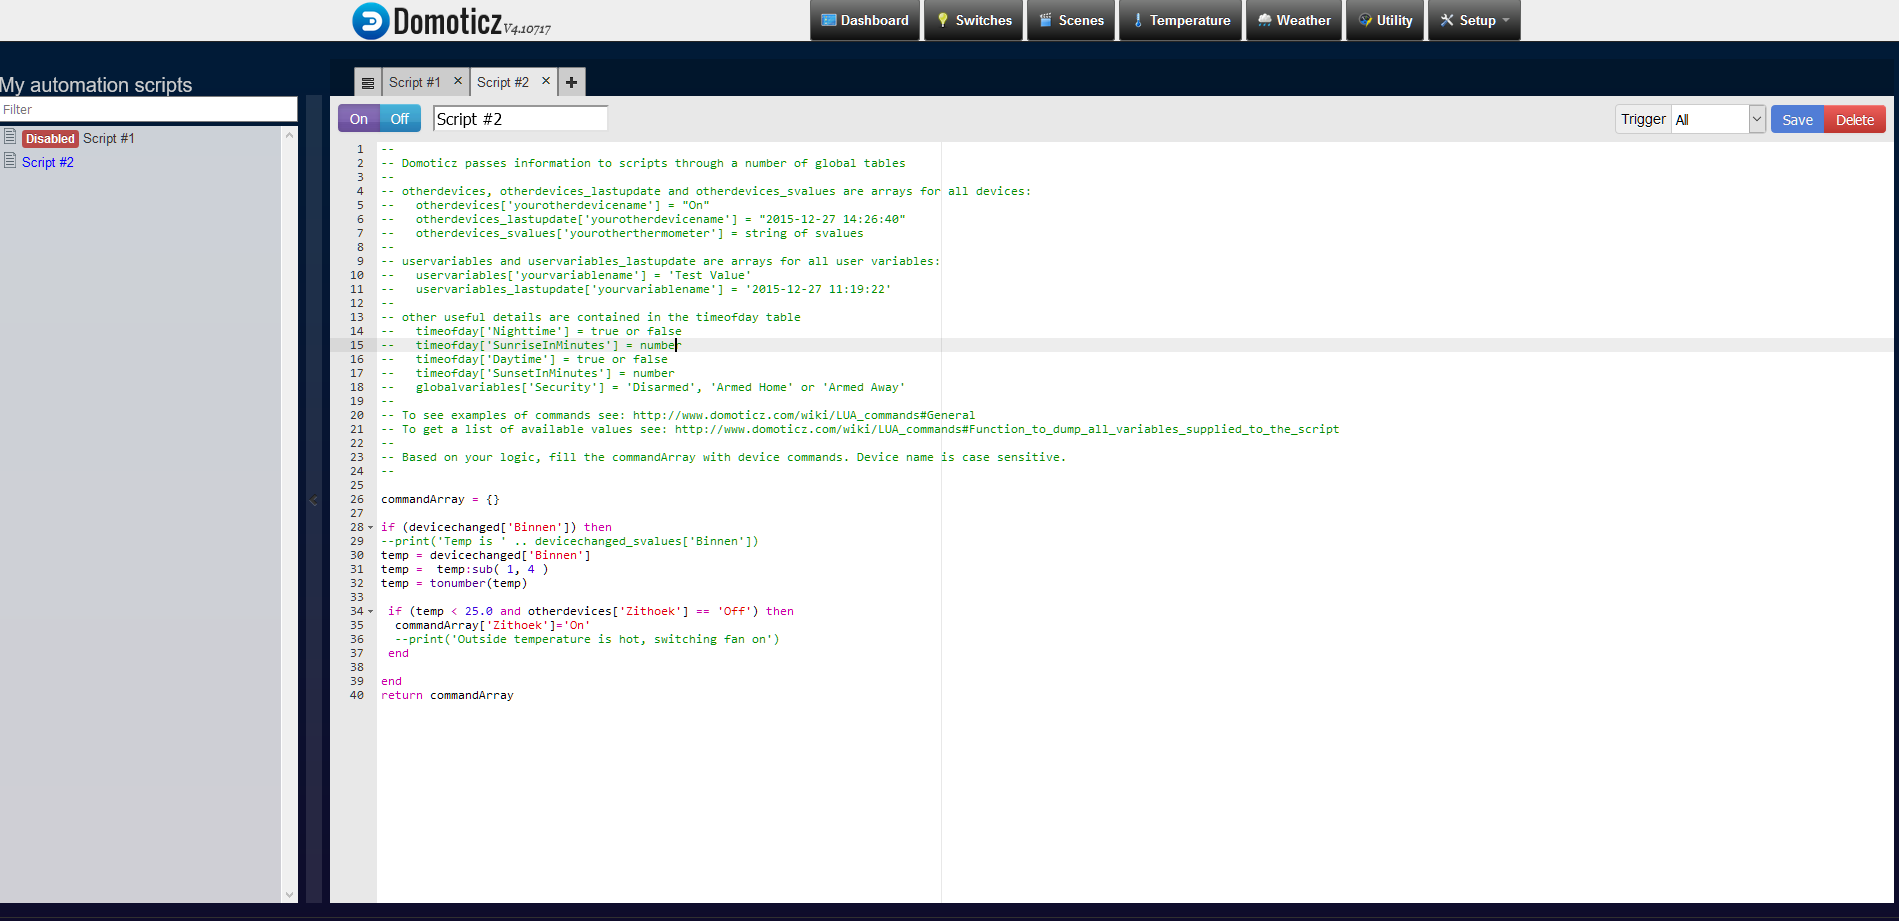Click the LUA_commands#General URL text

pos(804,415)
